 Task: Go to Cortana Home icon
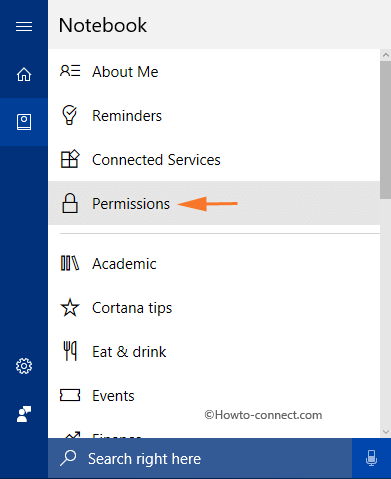click(24, 74)
